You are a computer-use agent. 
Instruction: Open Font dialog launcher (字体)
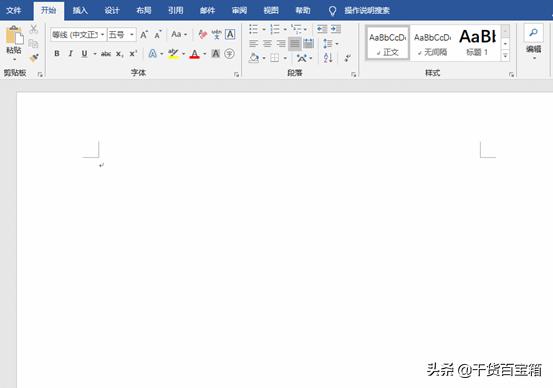pyautogui.click(x=236, y=74)
